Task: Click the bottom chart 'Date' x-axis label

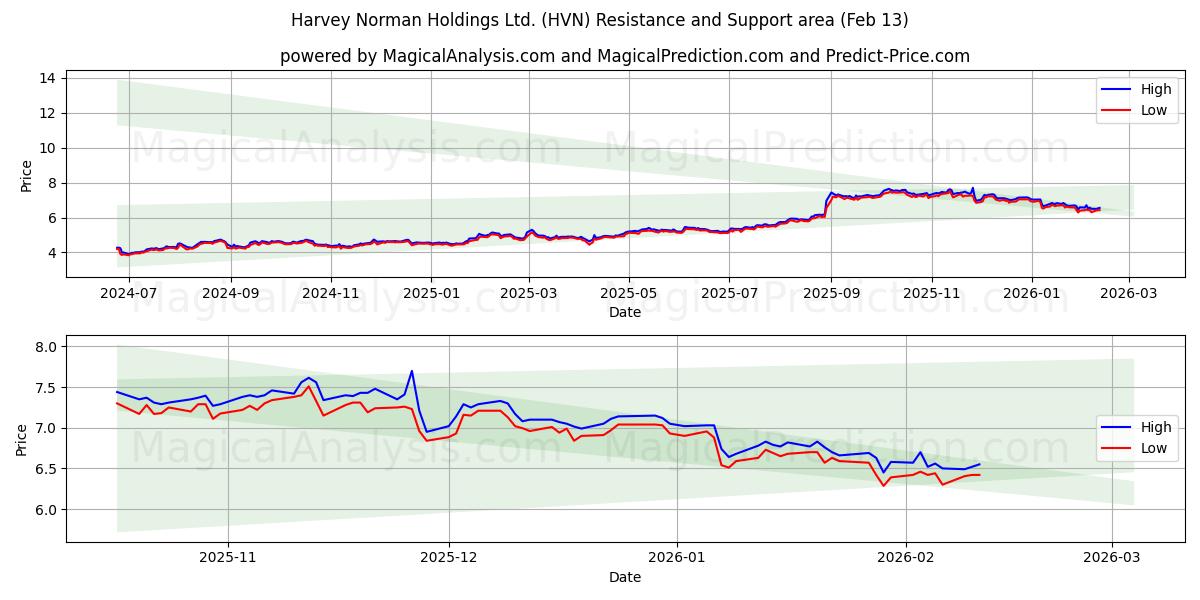Action: [625, 577]
